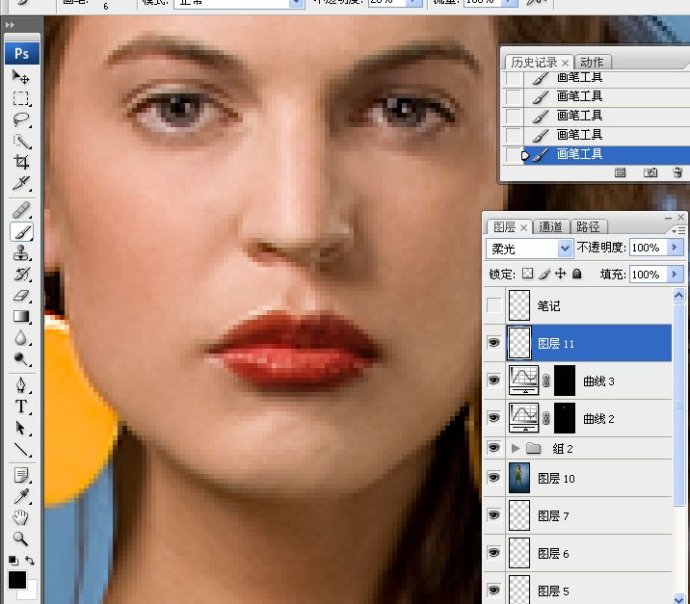
Task: Switch to the 图层 tab
Action: coord(504,227)
